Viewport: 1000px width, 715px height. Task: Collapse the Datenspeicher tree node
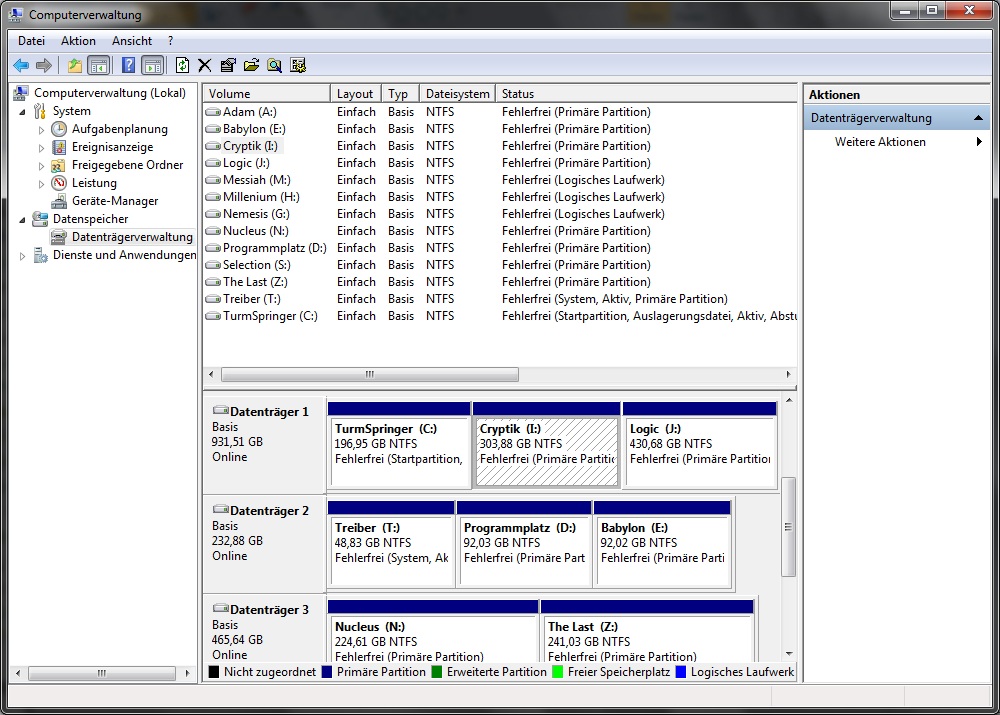point(23,219)
